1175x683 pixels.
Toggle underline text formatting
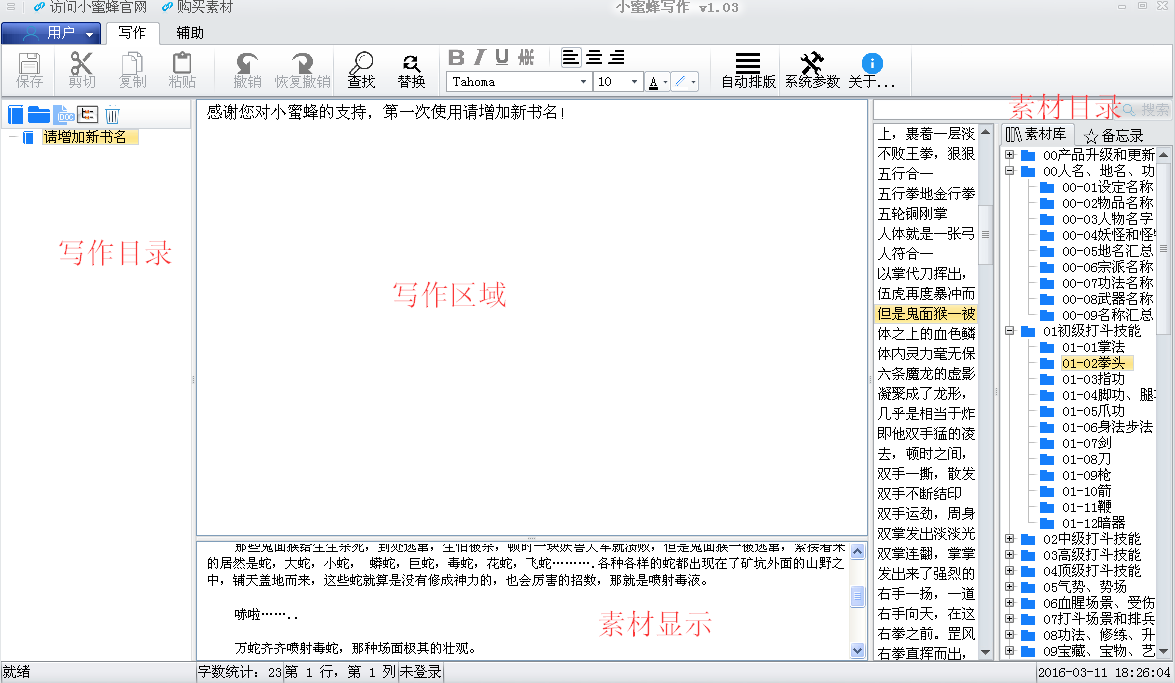(x=502, y=57)
